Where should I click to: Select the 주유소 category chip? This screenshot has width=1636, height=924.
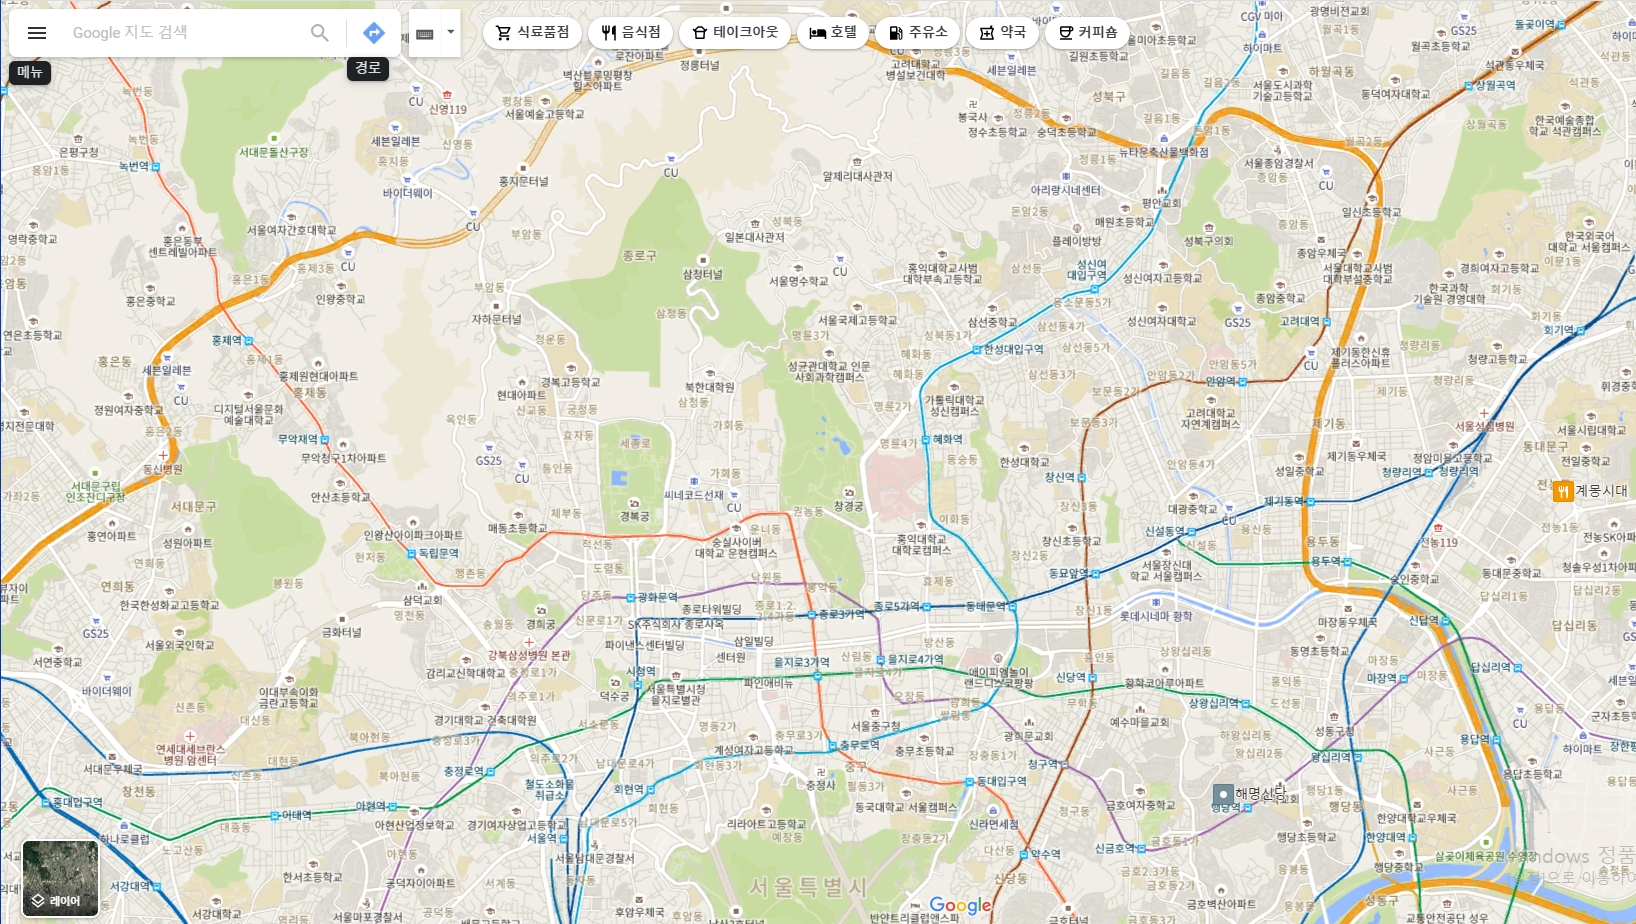point(917,33)
